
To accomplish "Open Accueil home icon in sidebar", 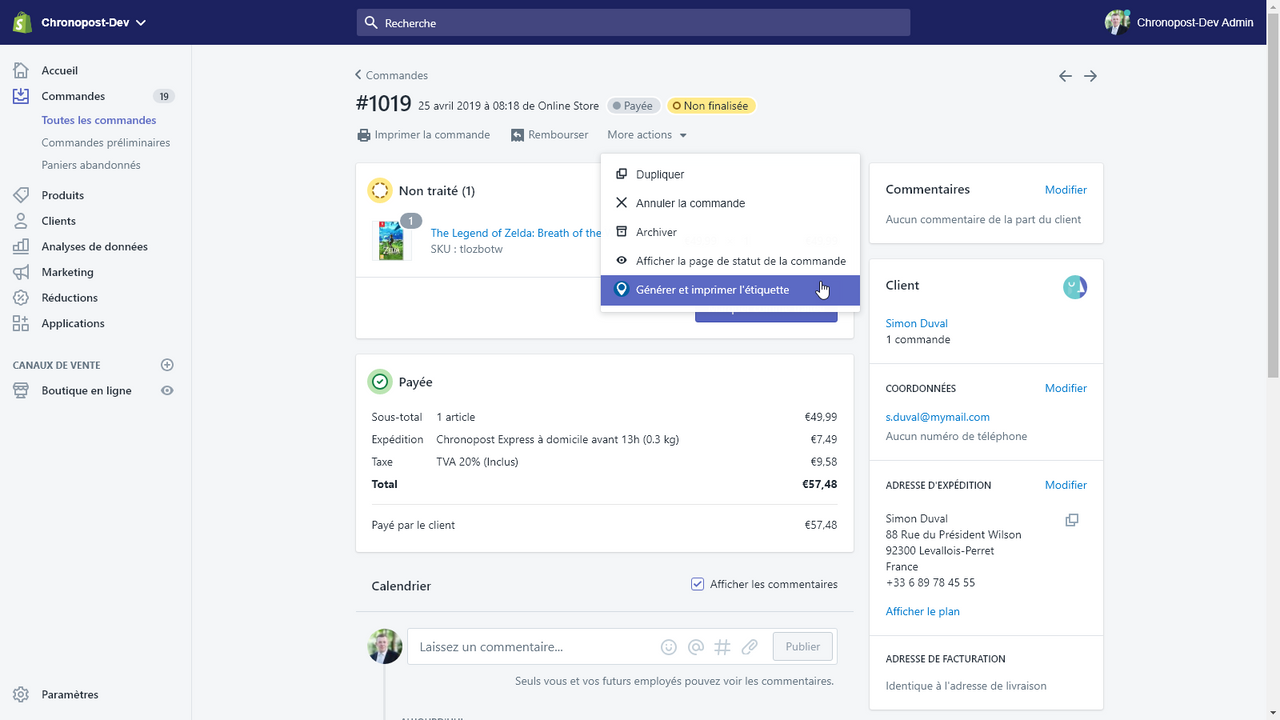I will [21, 71].
